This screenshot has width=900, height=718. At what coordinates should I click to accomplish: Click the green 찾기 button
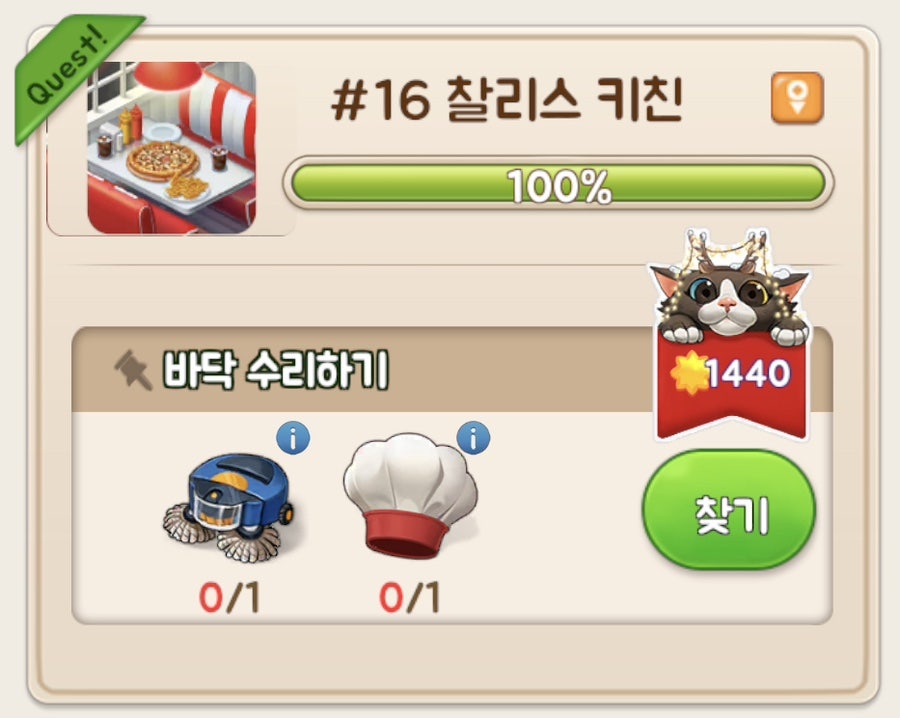click(x=729, y=510)
